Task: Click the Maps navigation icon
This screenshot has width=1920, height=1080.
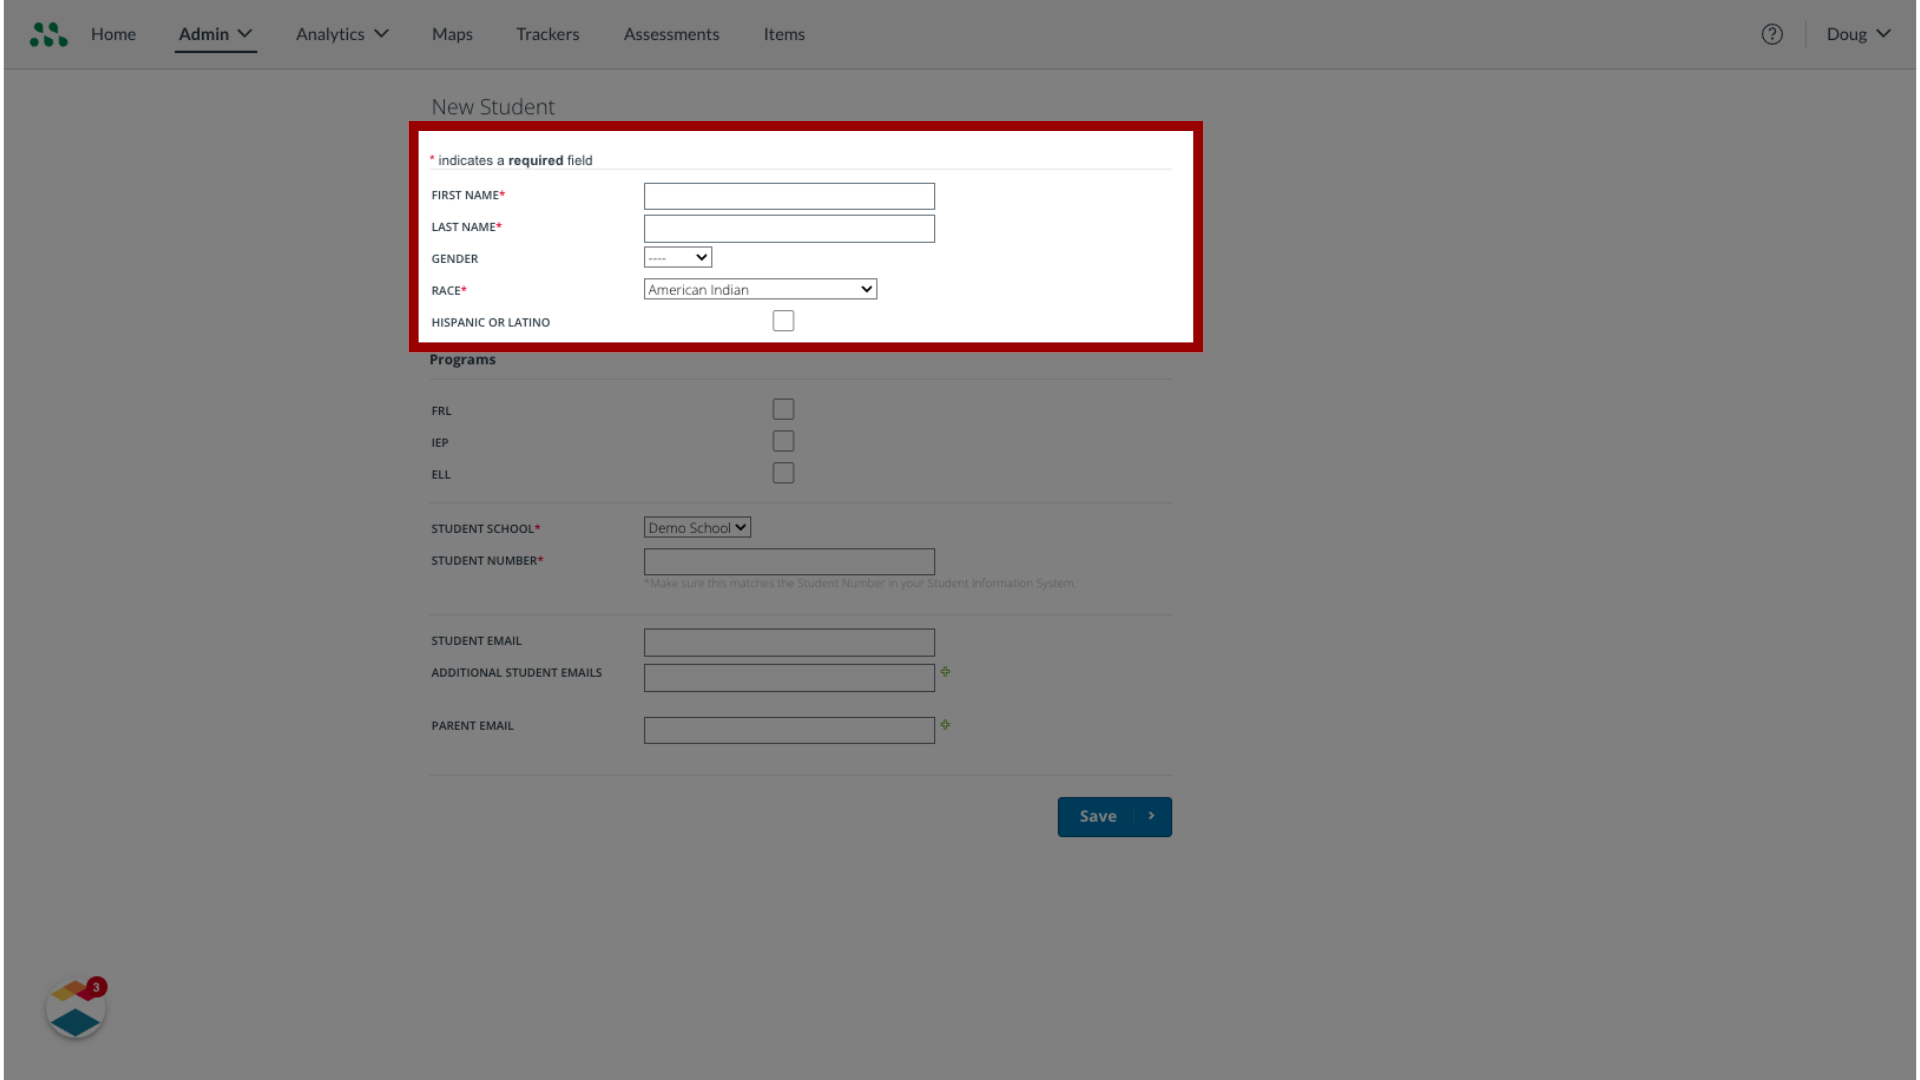Action: [x=452, y=33]
